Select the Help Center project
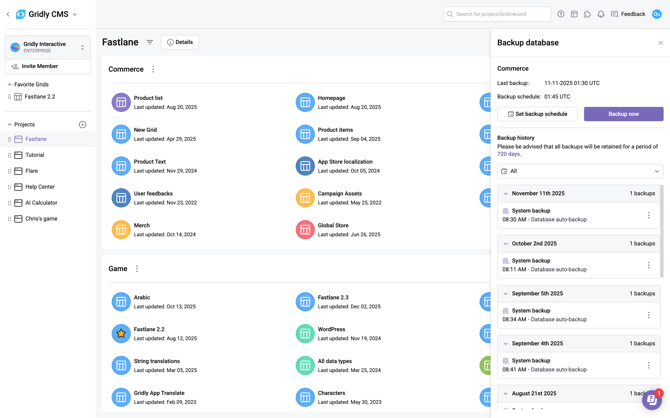Screen dimensions: 670x418 point(40,187)
